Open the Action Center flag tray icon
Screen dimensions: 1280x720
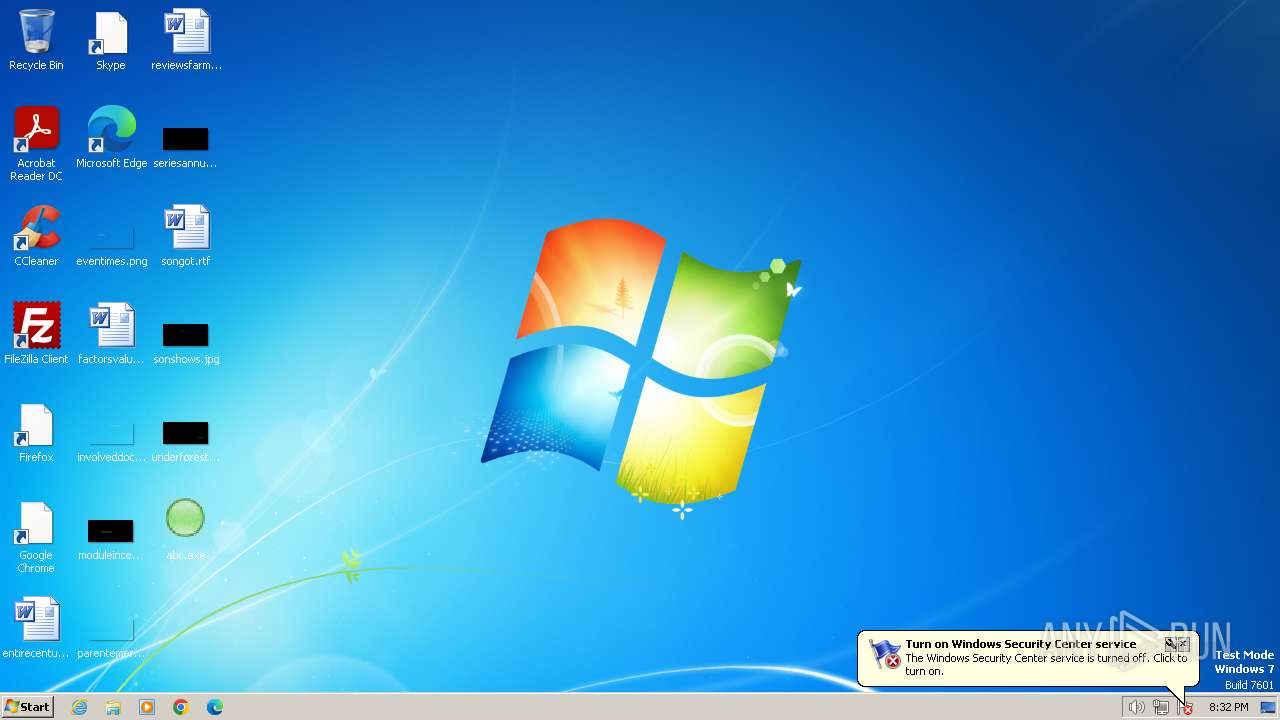tap(1186, 707)
